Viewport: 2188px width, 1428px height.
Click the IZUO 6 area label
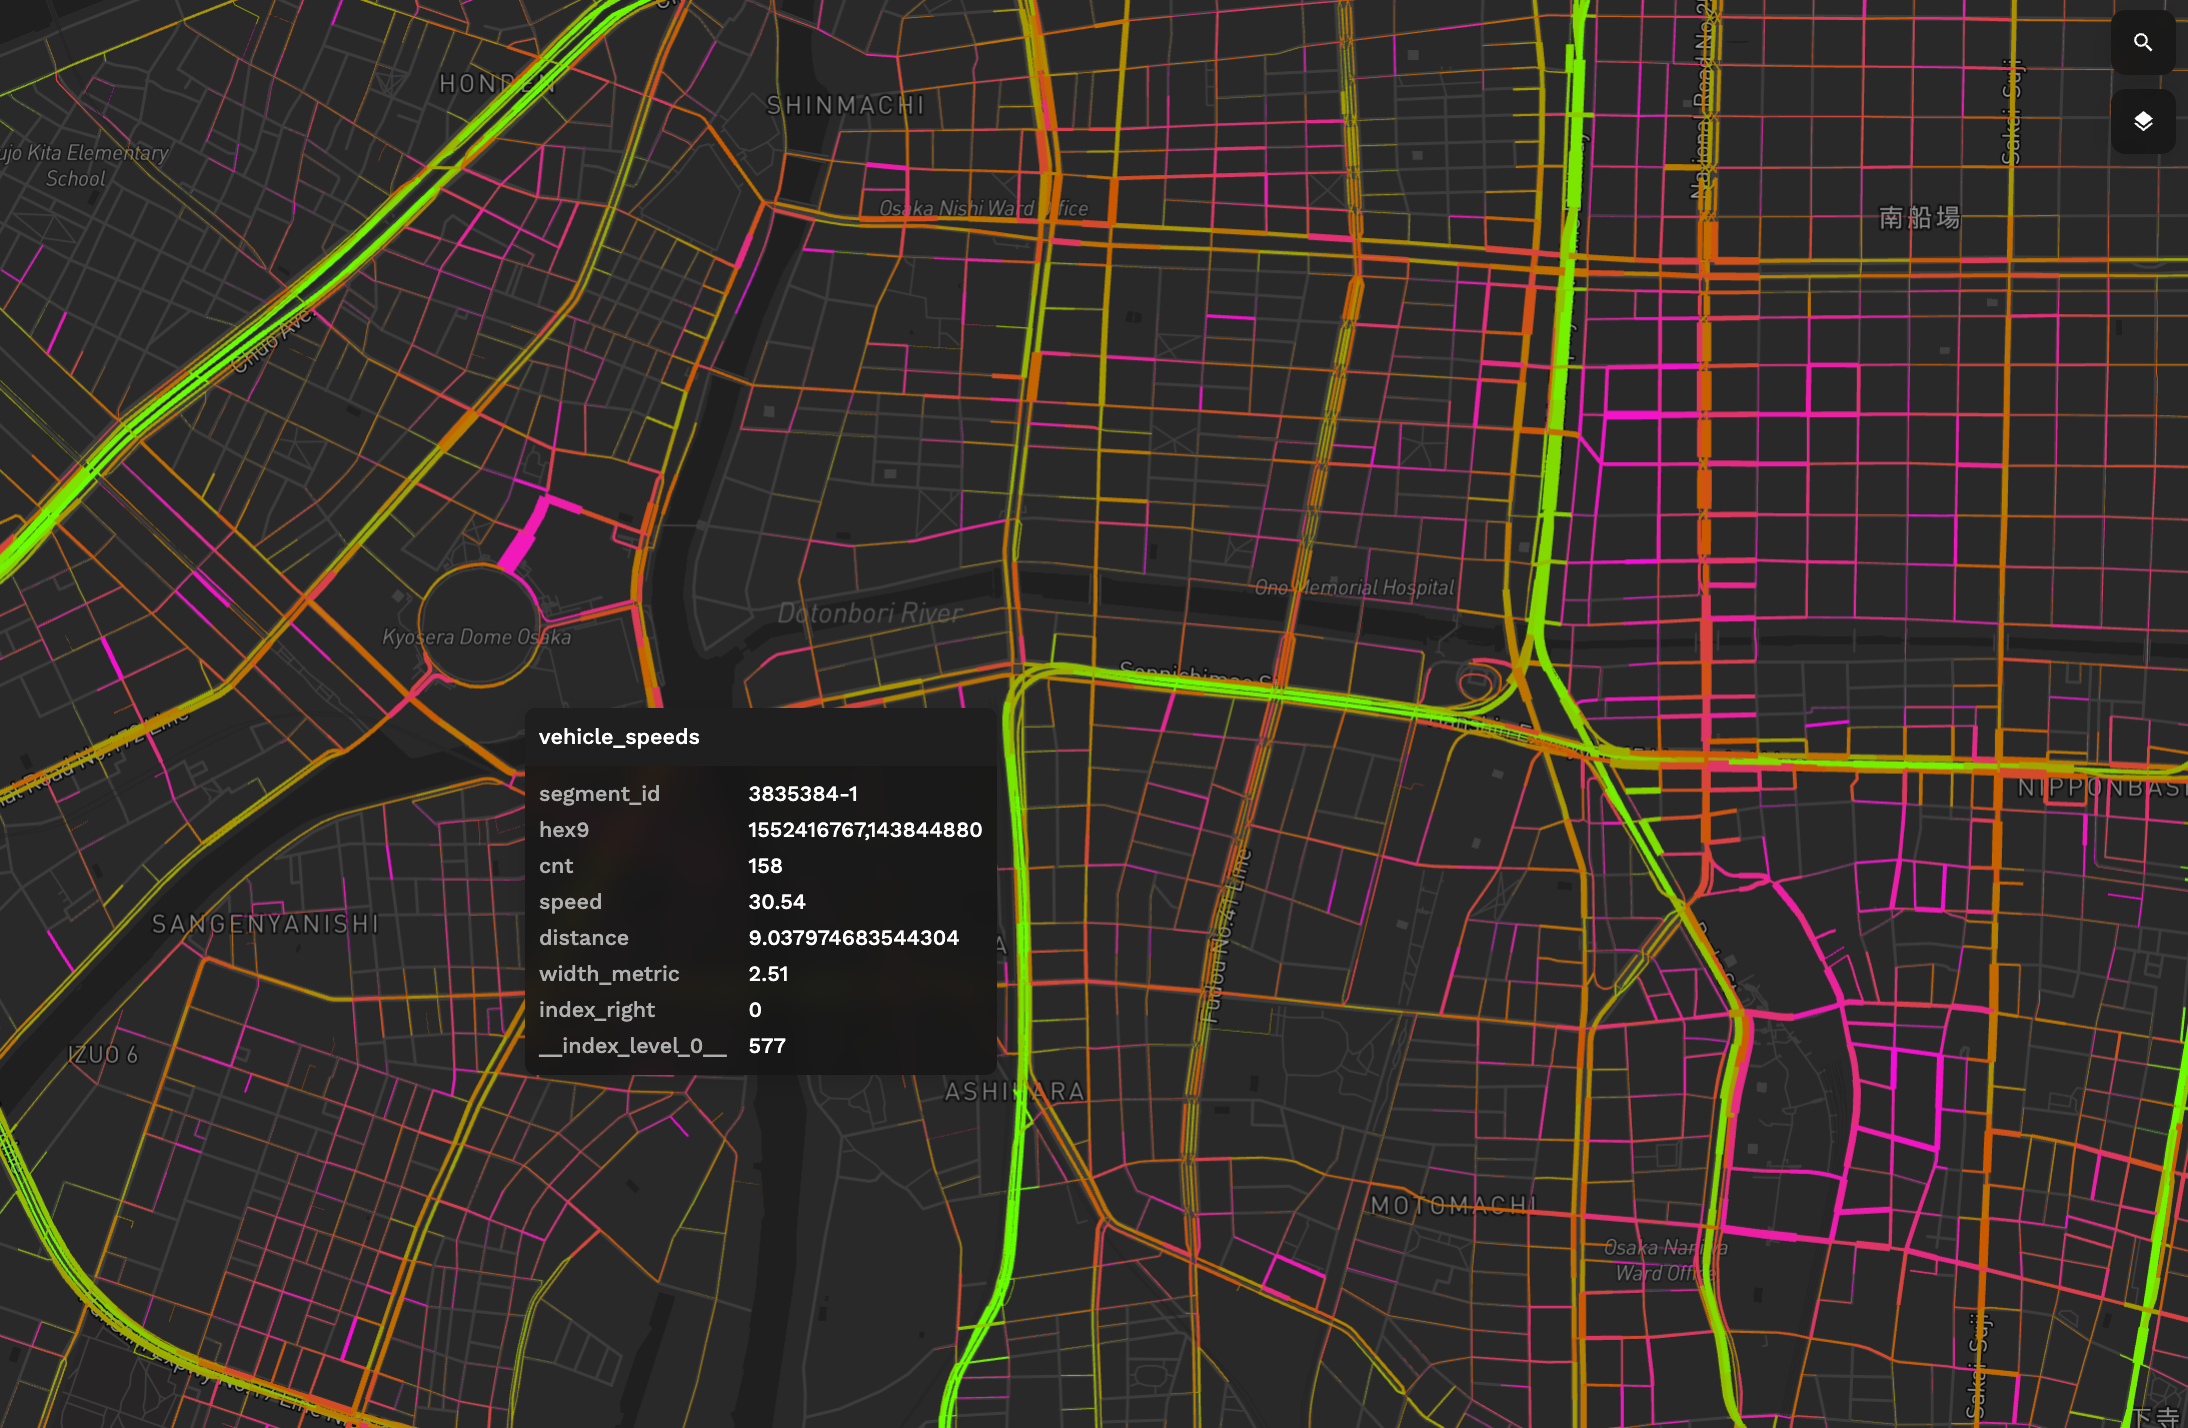click(x=103, y=1054)
